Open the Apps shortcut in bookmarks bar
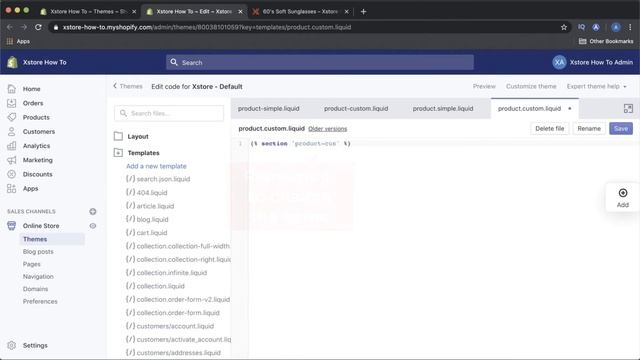This screenshot has width=640, height=360. click(x=18, y=41)
